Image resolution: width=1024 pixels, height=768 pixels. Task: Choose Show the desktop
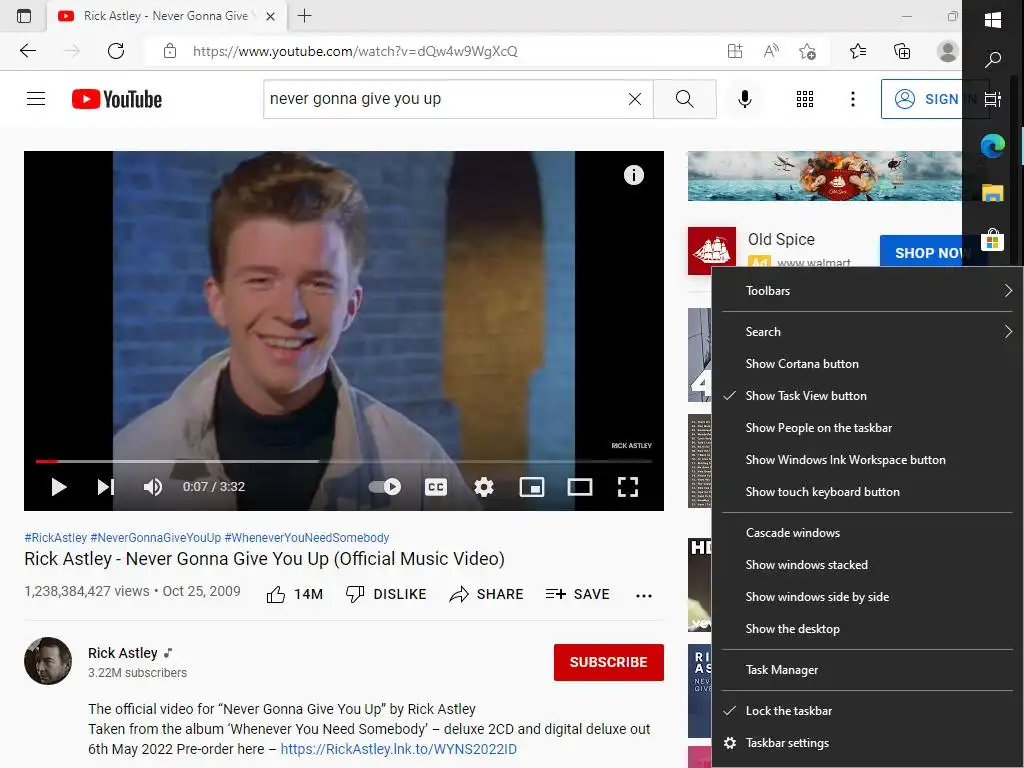coord(868,629)
